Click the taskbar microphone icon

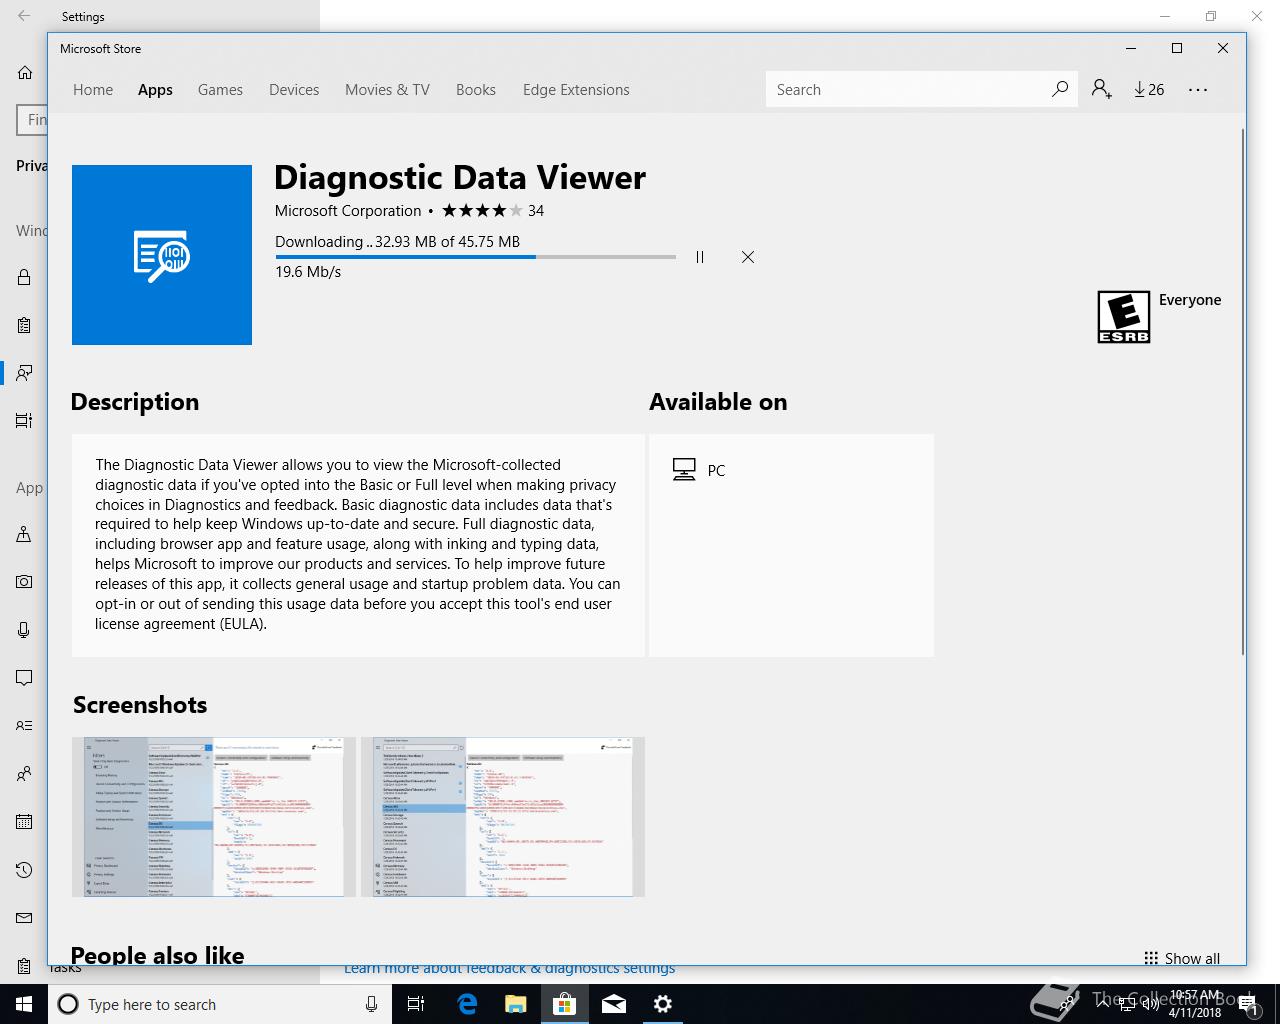(x=371, y=1004)
